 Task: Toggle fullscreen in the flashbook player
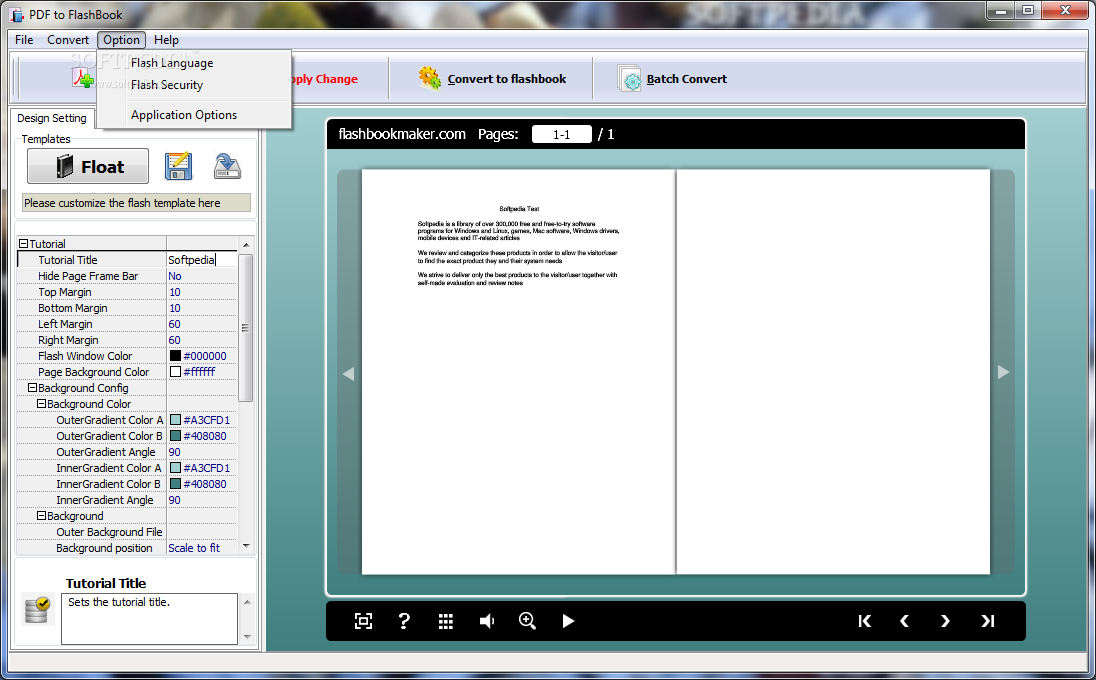pyautogui.click(x=363, y=621)
